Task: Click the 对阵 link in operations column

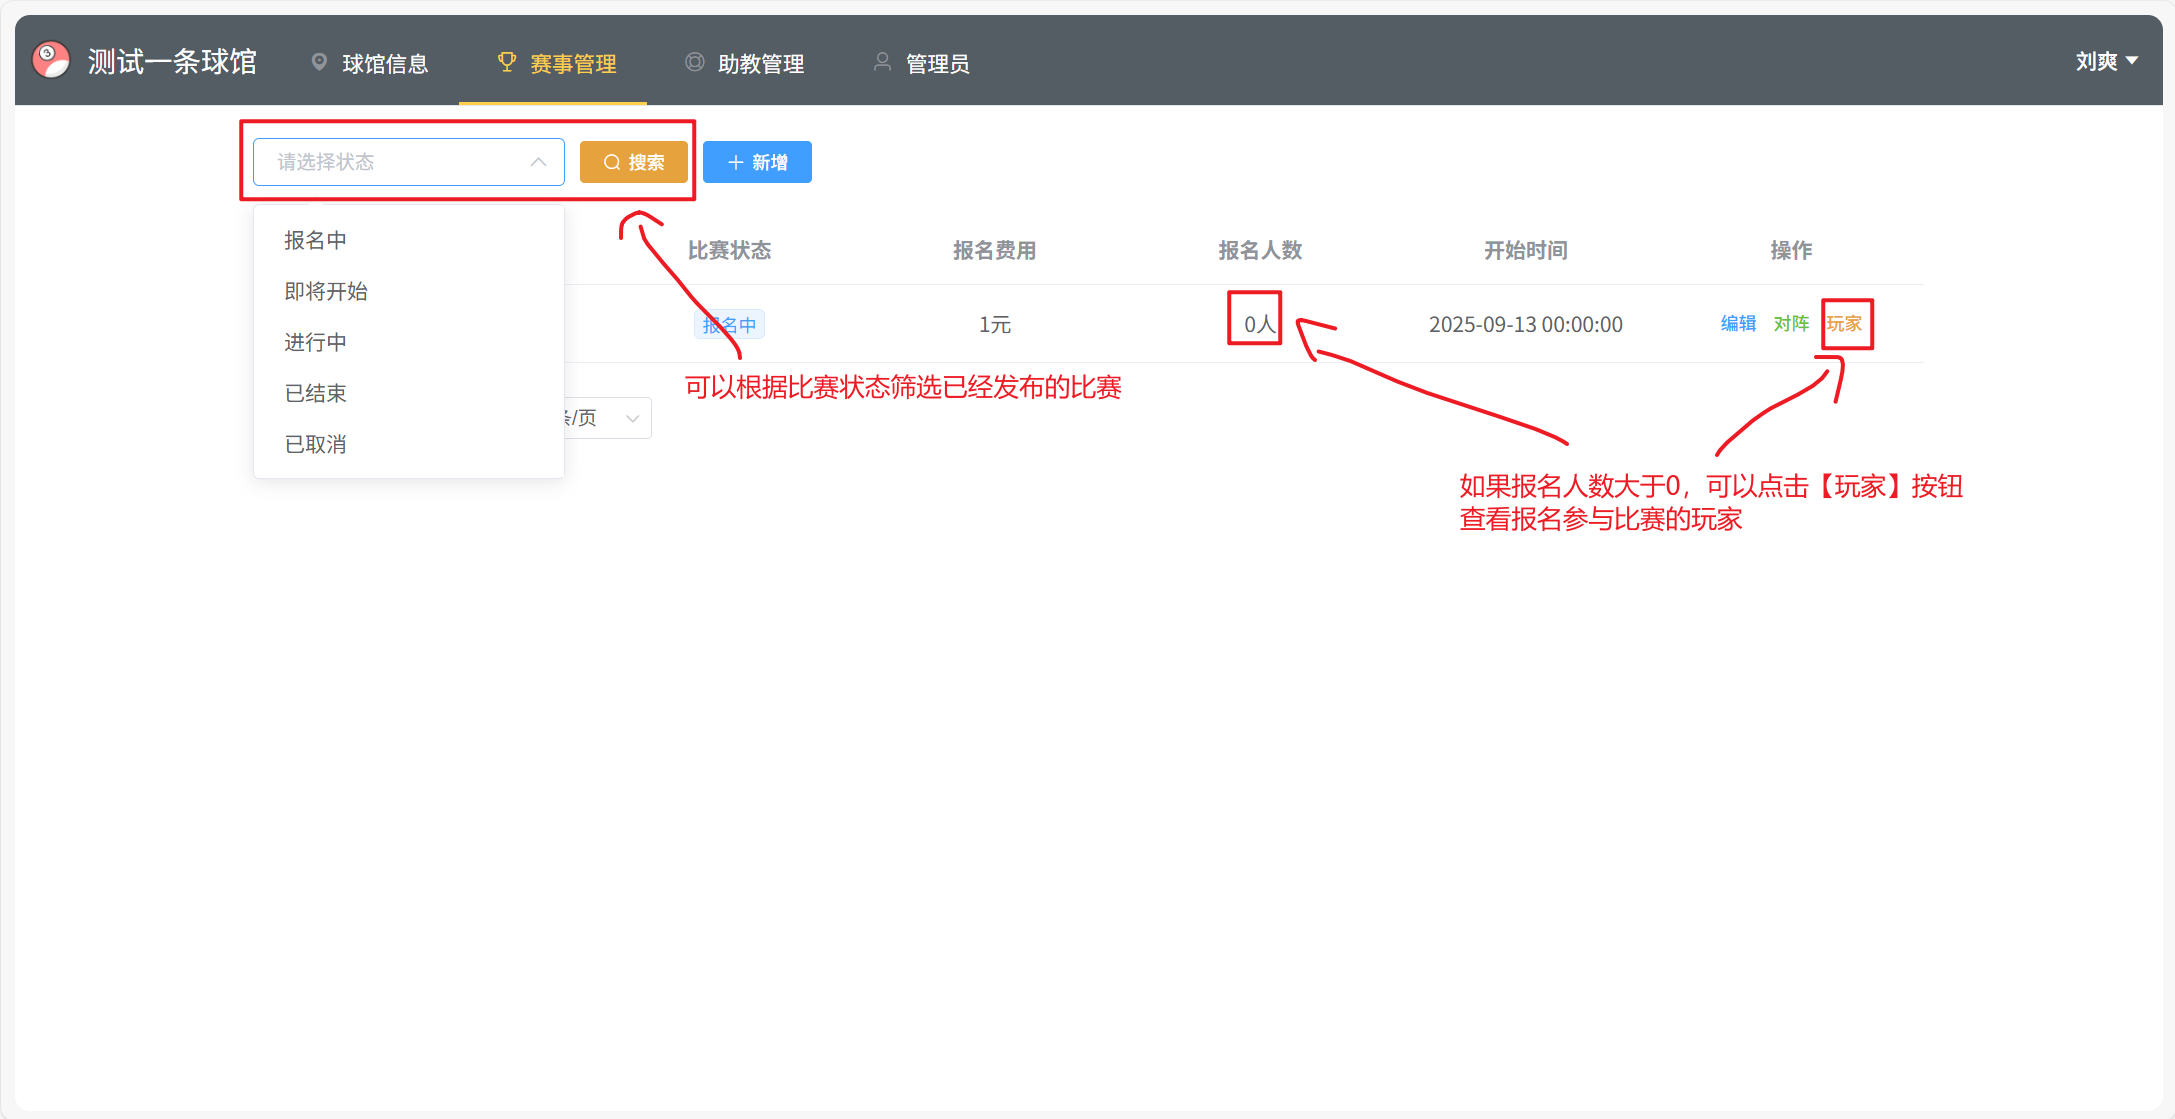Action: coord(1791,323)
